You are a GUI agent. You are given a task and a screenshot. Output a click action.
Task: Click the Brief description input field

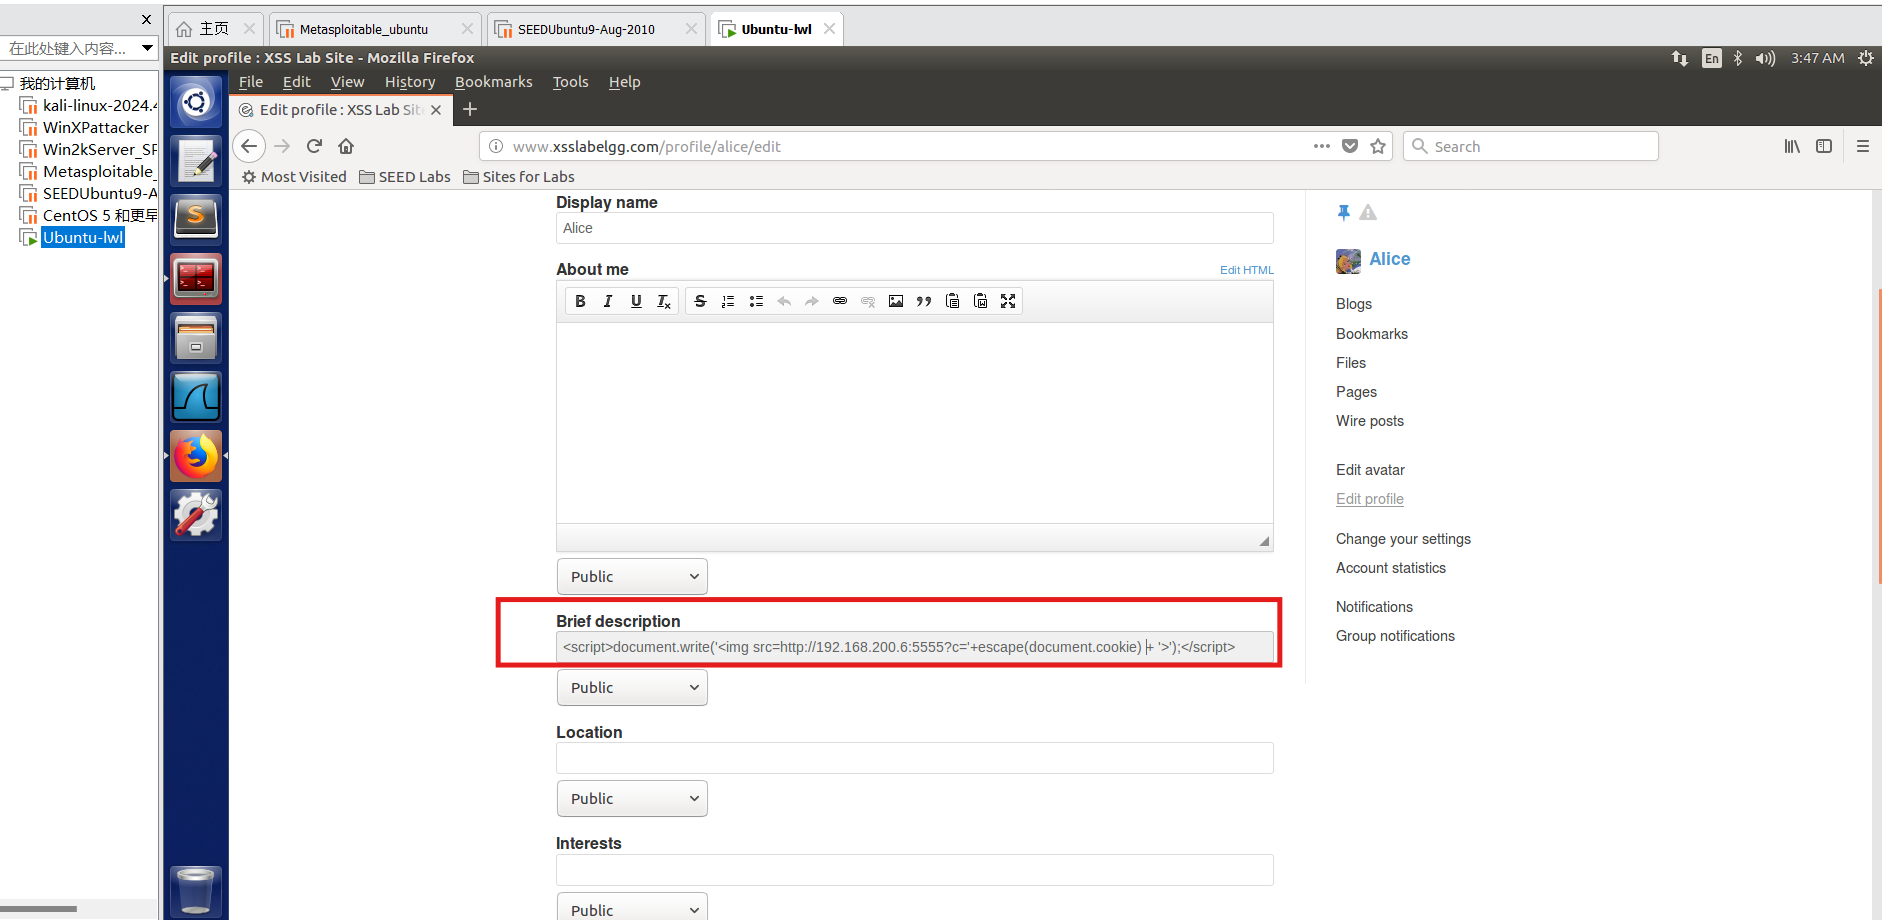point(914,647)
